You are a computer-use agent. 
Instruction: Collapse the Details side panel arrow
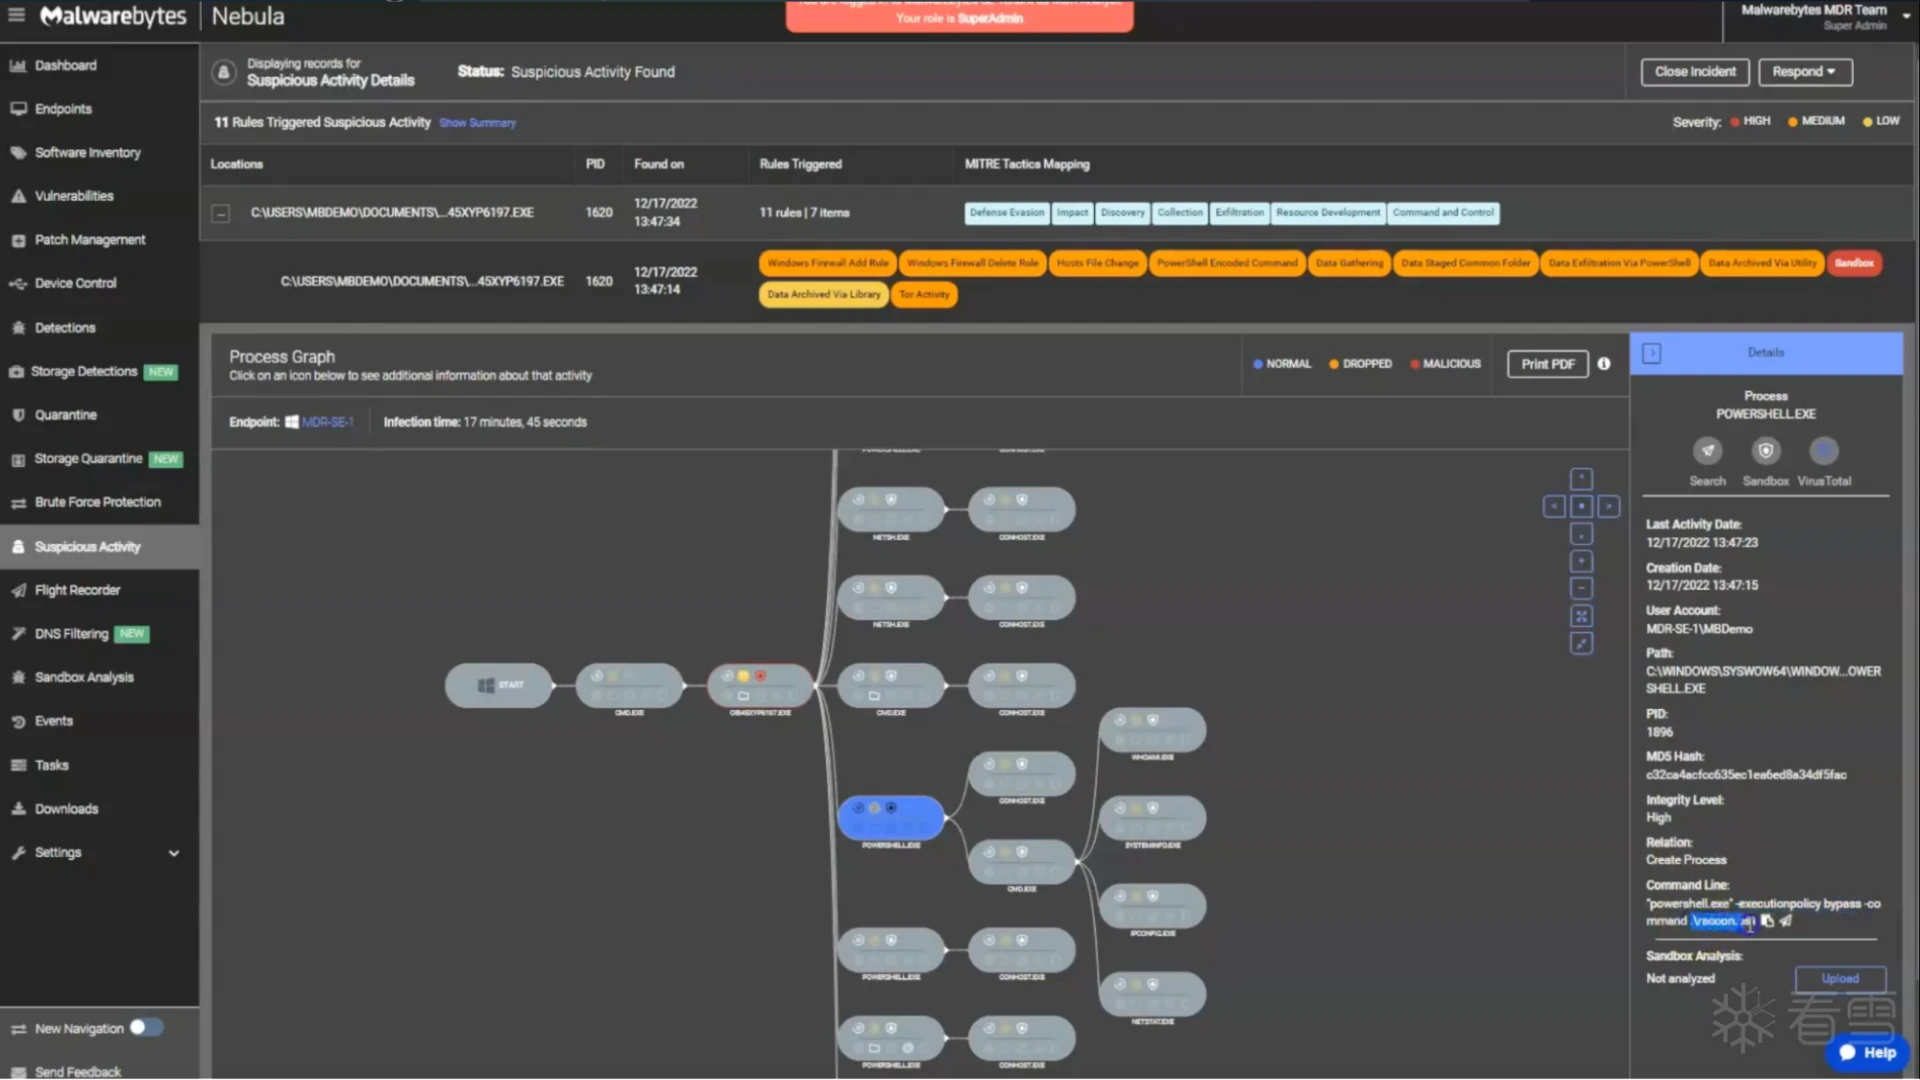1651,353
